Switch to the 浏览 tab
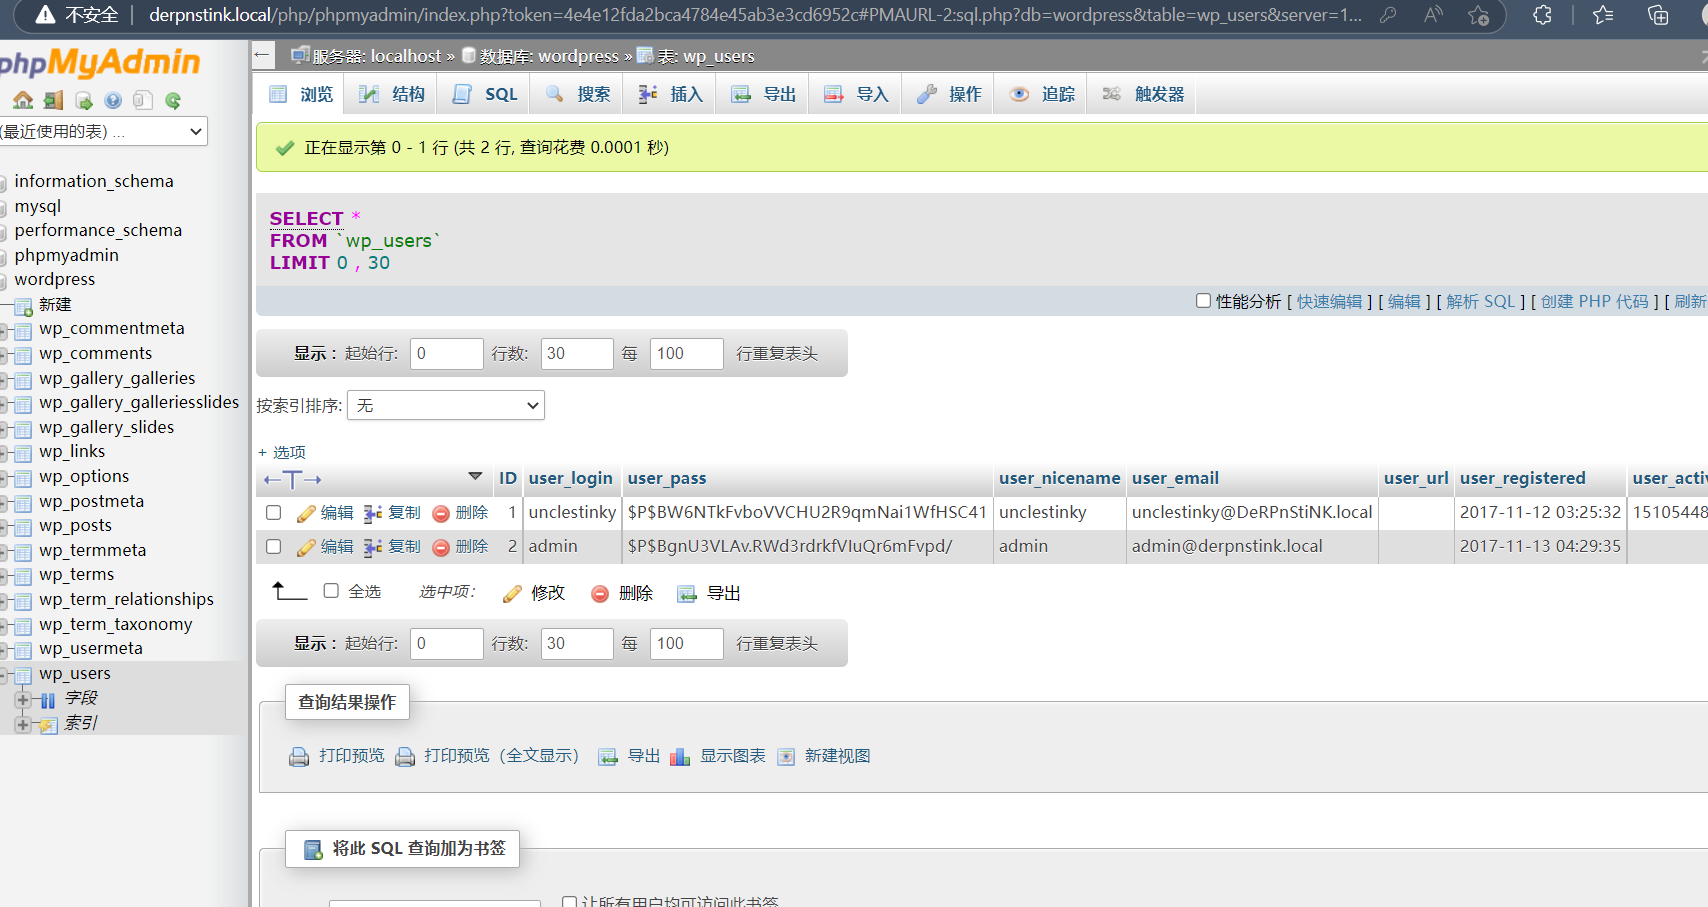The height and width of the screenshot is (907, 1708). pos(302,94)
